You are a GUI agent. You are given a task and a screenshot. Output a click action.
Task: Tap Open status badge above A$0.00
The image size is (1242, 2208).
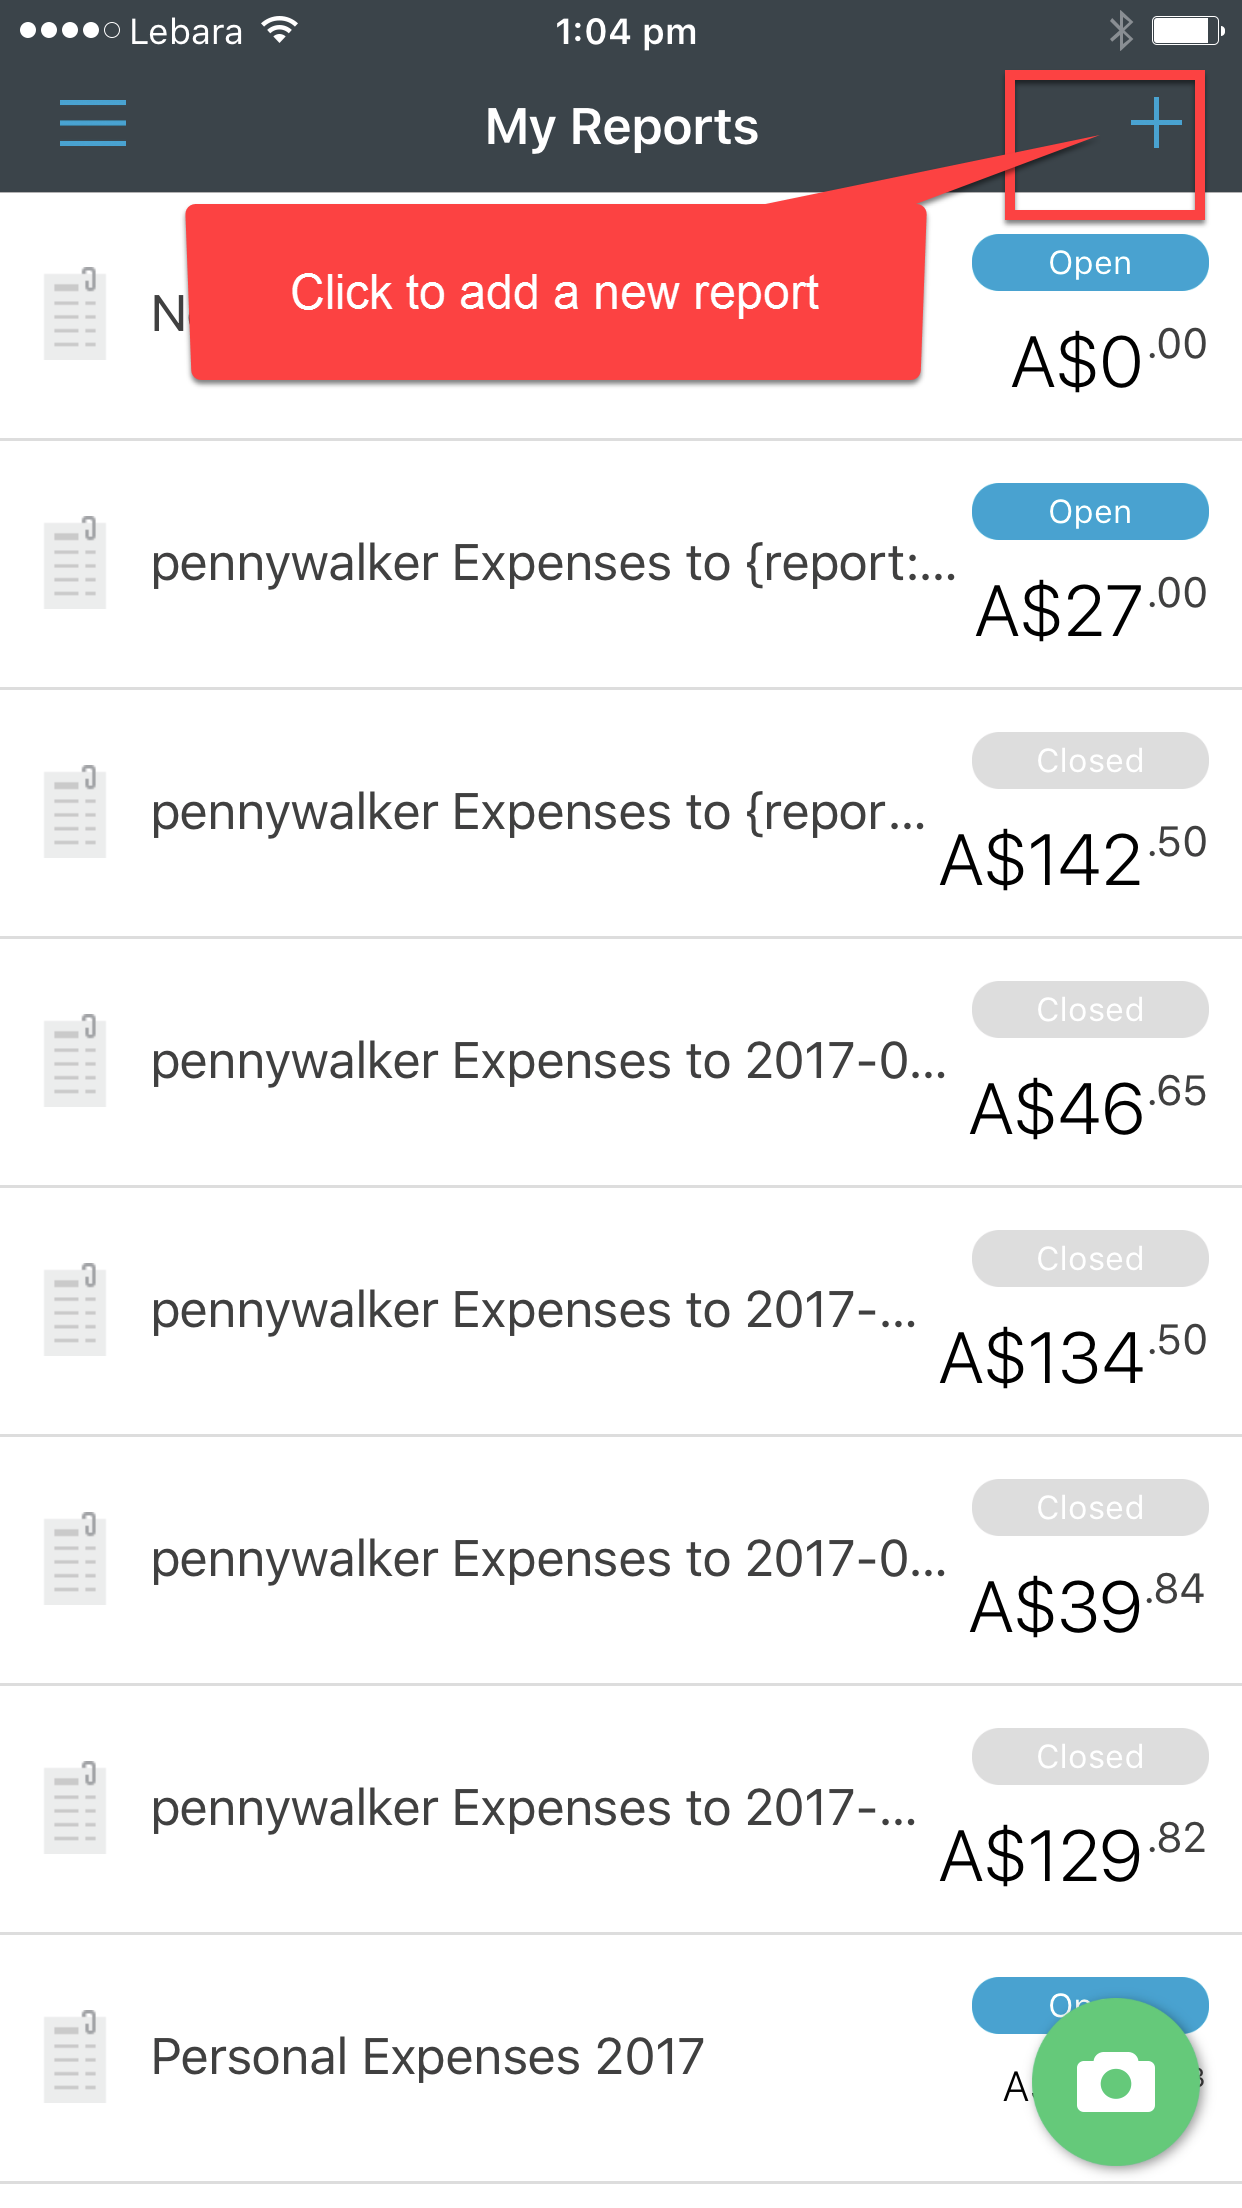click(x=1089, y=263)
